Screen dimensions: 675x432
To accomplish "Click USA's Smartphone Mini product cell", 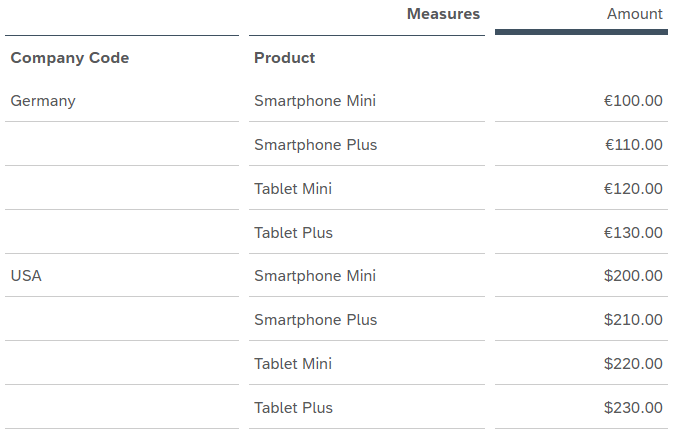I will pyautogui.click(x=315, y=276).
